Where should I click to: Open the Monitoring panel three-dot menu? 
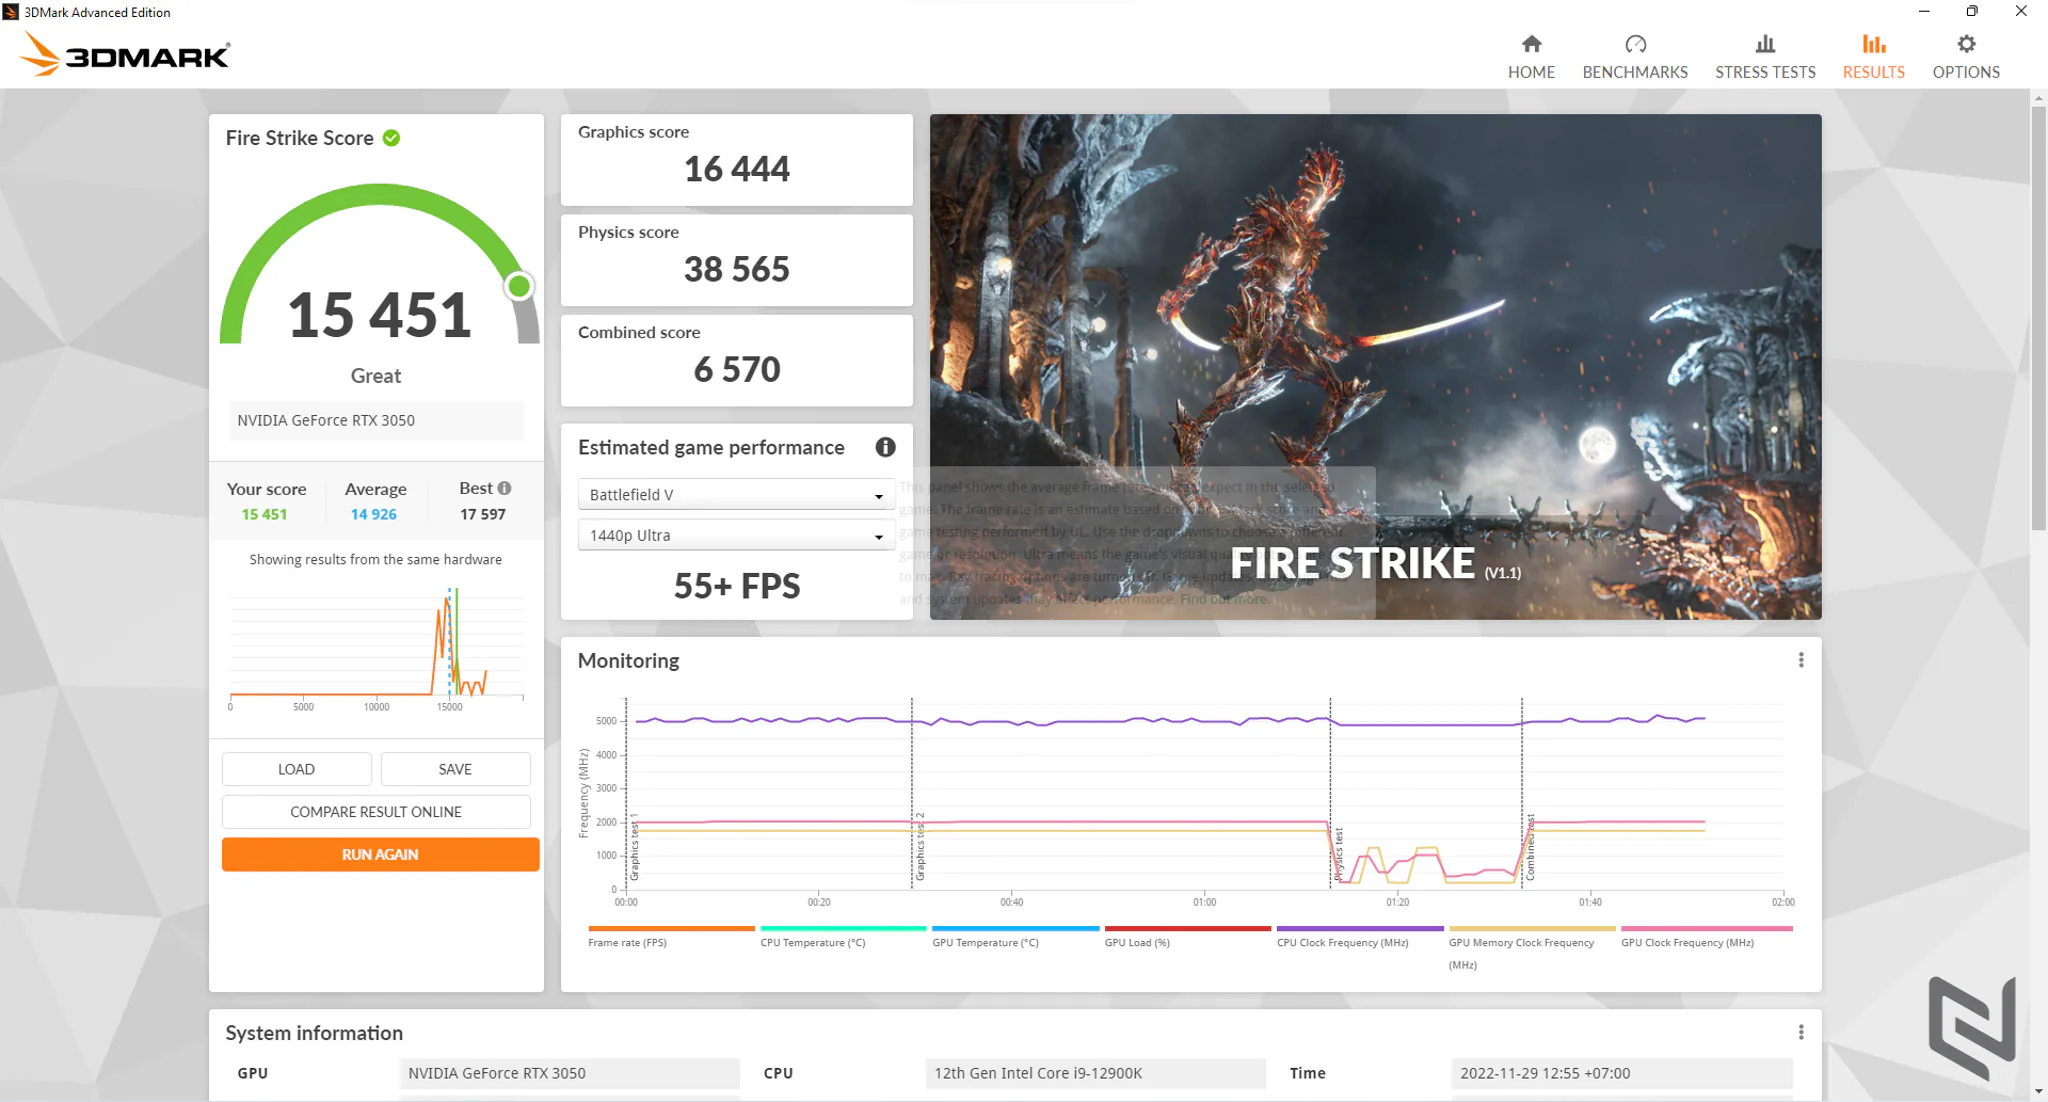point(1801,660)
